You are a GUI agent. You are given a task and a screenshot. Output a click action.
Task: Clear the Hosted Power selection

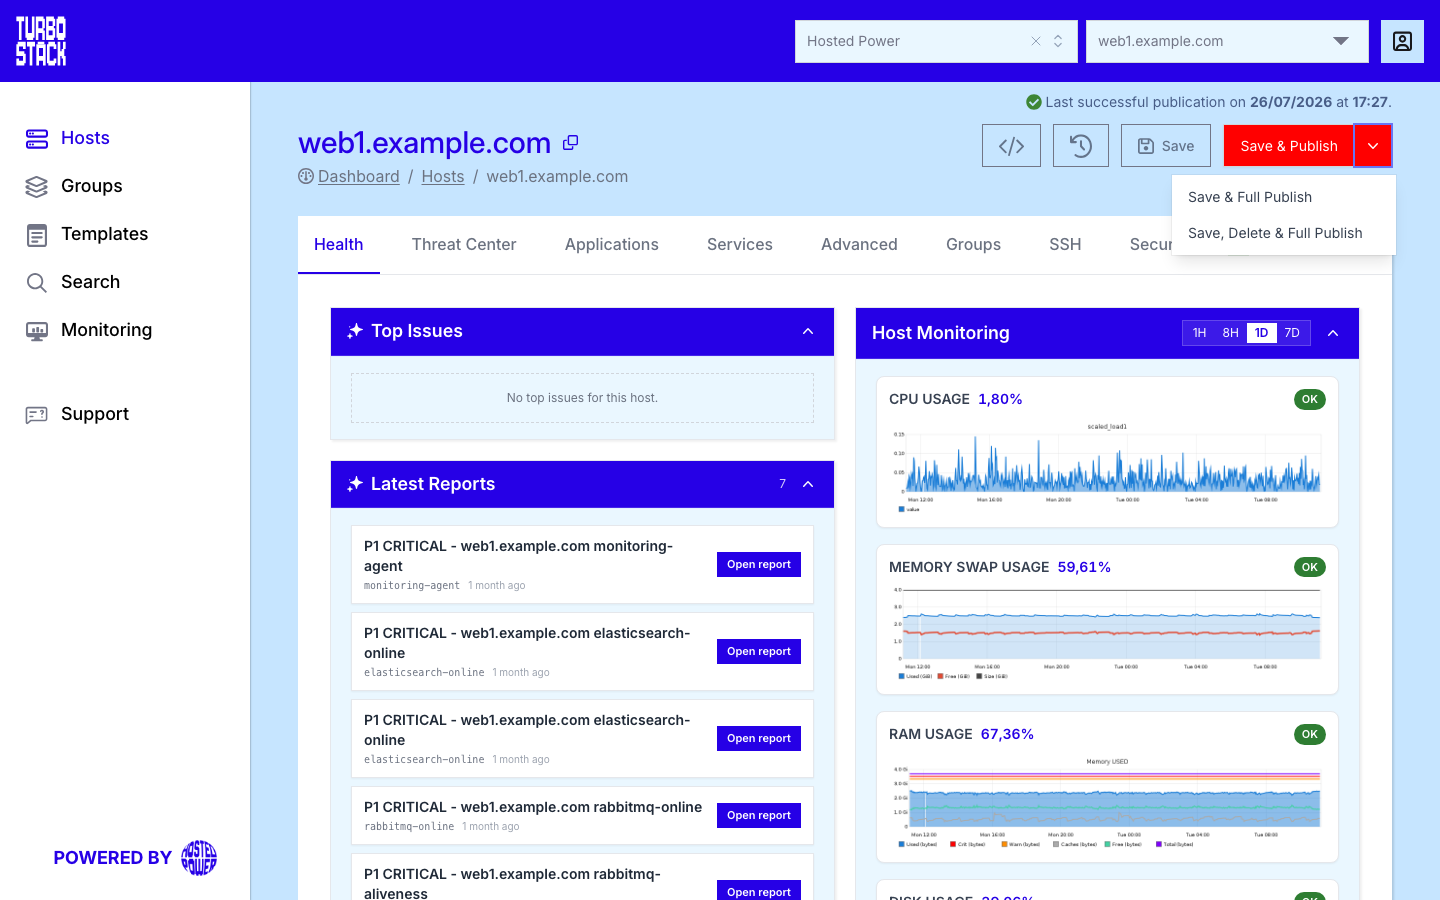point(1036,41)
